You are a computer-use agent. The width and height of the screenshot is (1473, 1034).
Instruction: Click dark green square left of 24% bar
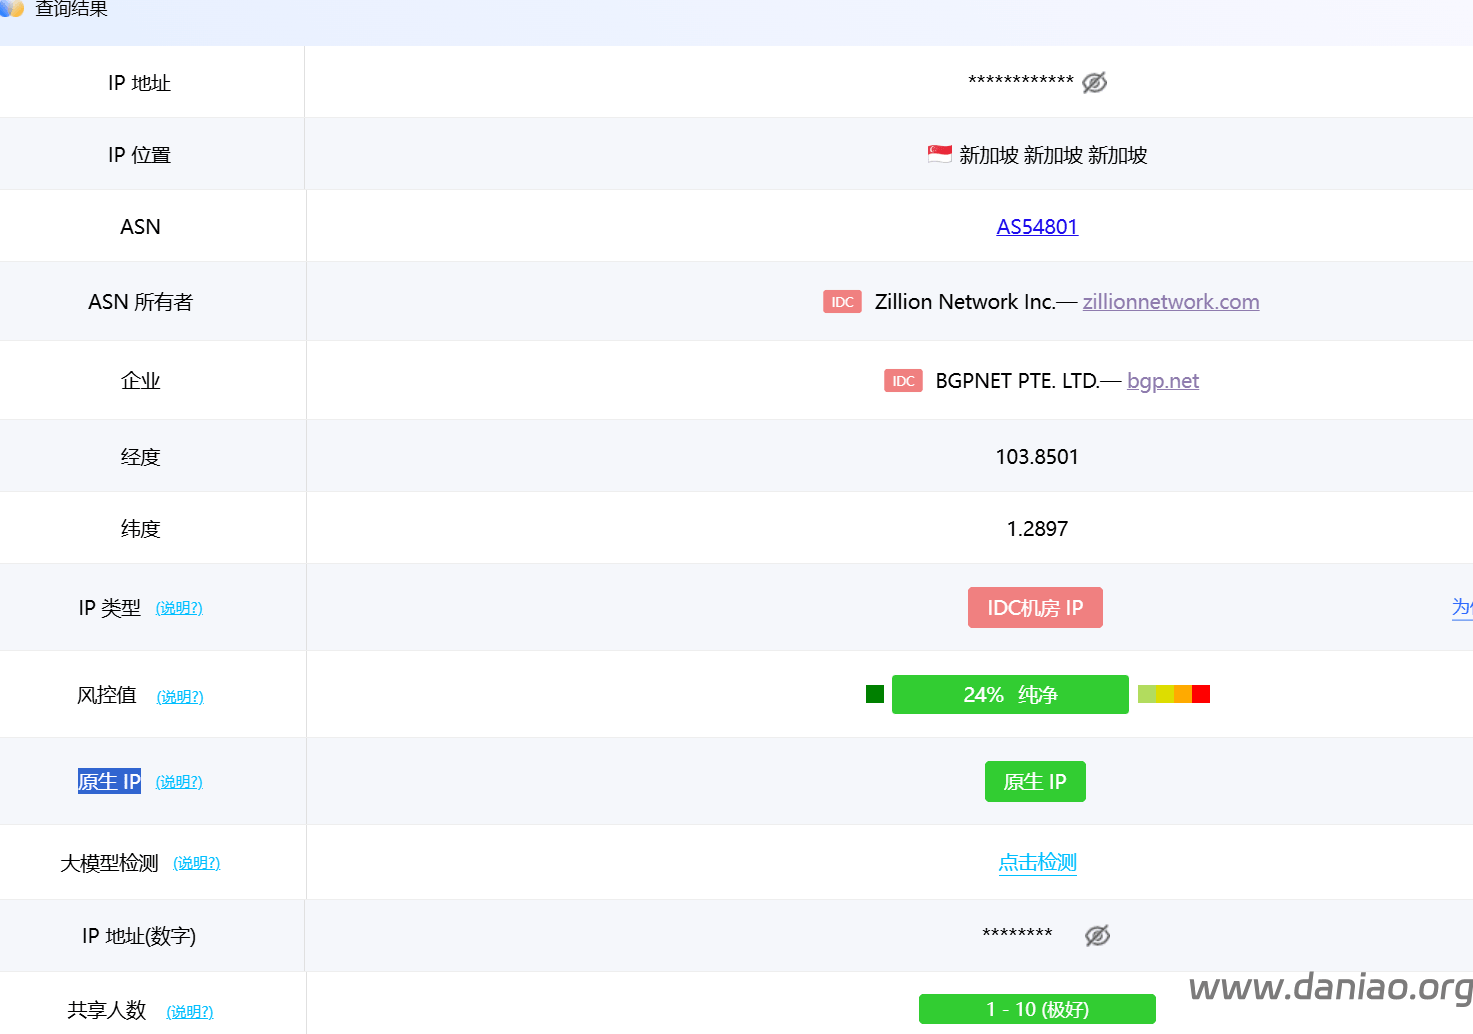coord(875,694)
